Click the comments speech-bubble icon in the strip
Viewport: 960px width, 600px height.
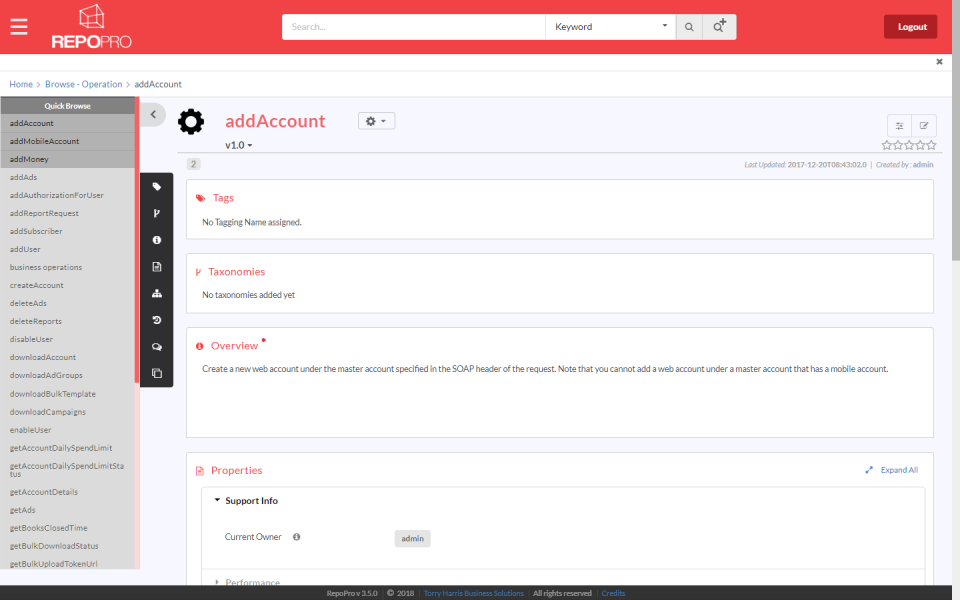pos(157,346)
